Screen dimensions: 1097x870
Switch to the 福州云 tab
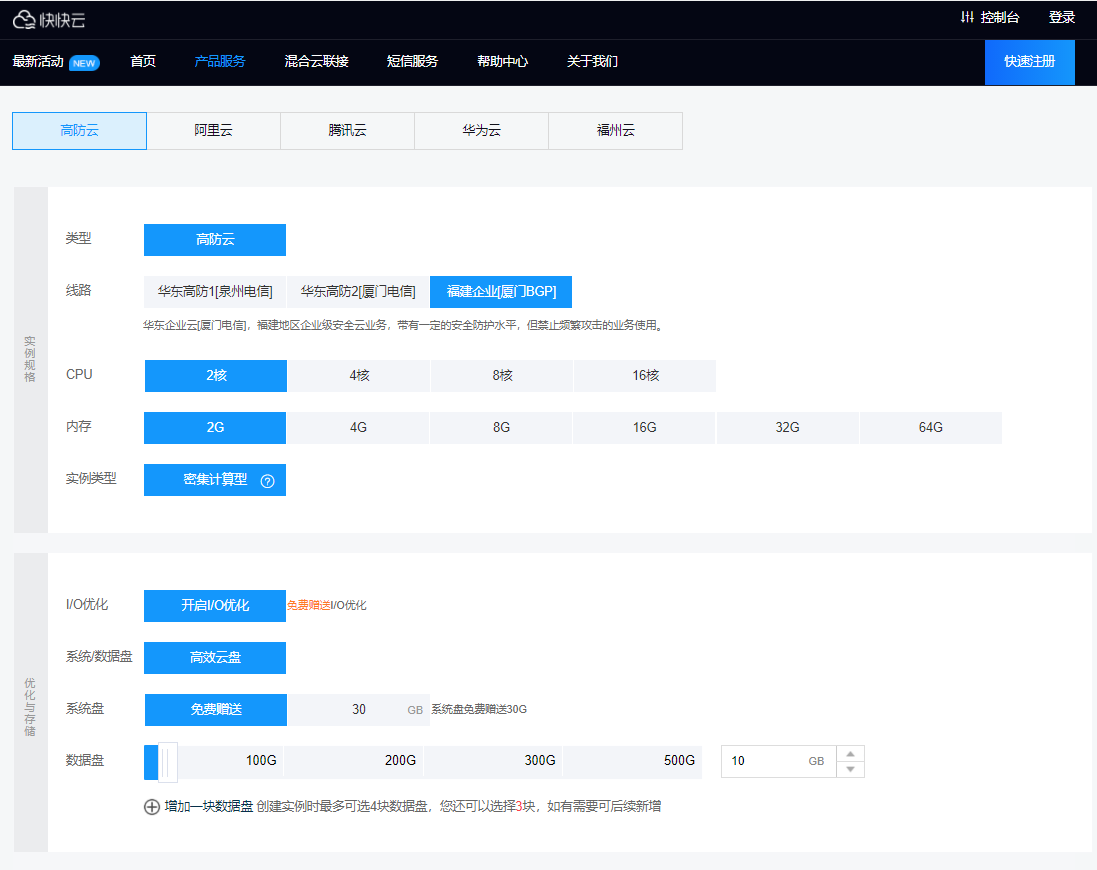click(616, 131)
